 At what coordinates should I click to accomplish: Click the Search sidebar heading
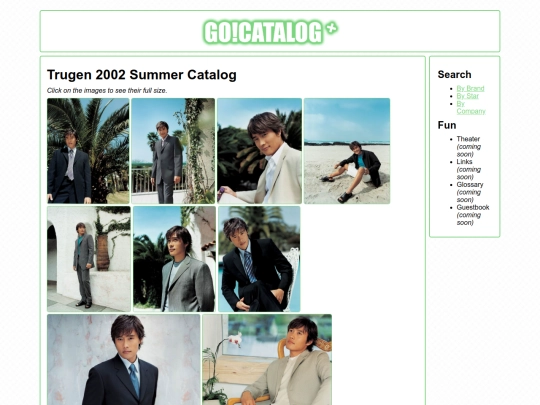point(454,74)
